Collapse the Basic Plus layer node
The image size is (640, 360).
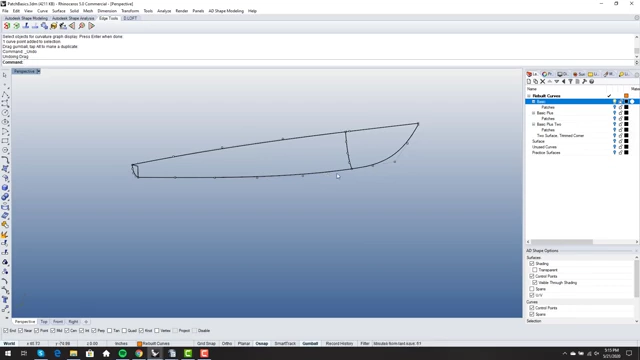pos(533,113)
